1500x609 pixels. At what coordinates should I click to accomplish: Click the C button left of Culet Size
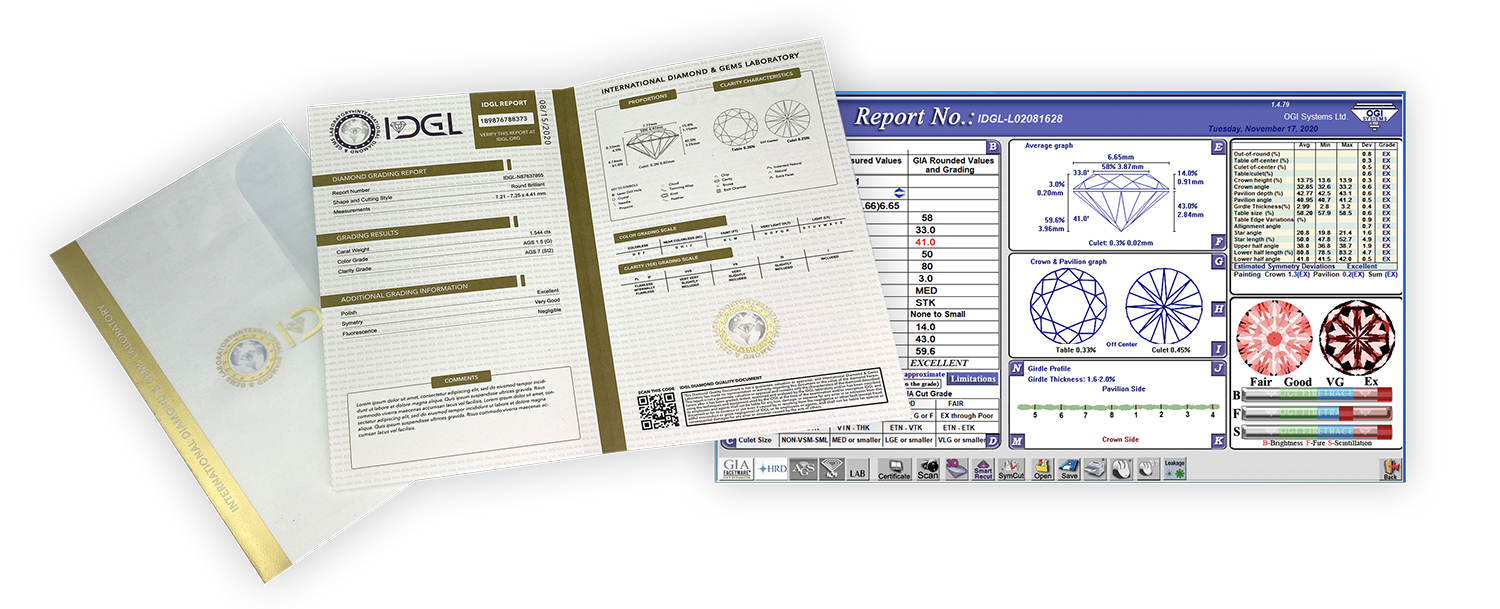coord(729,441)
